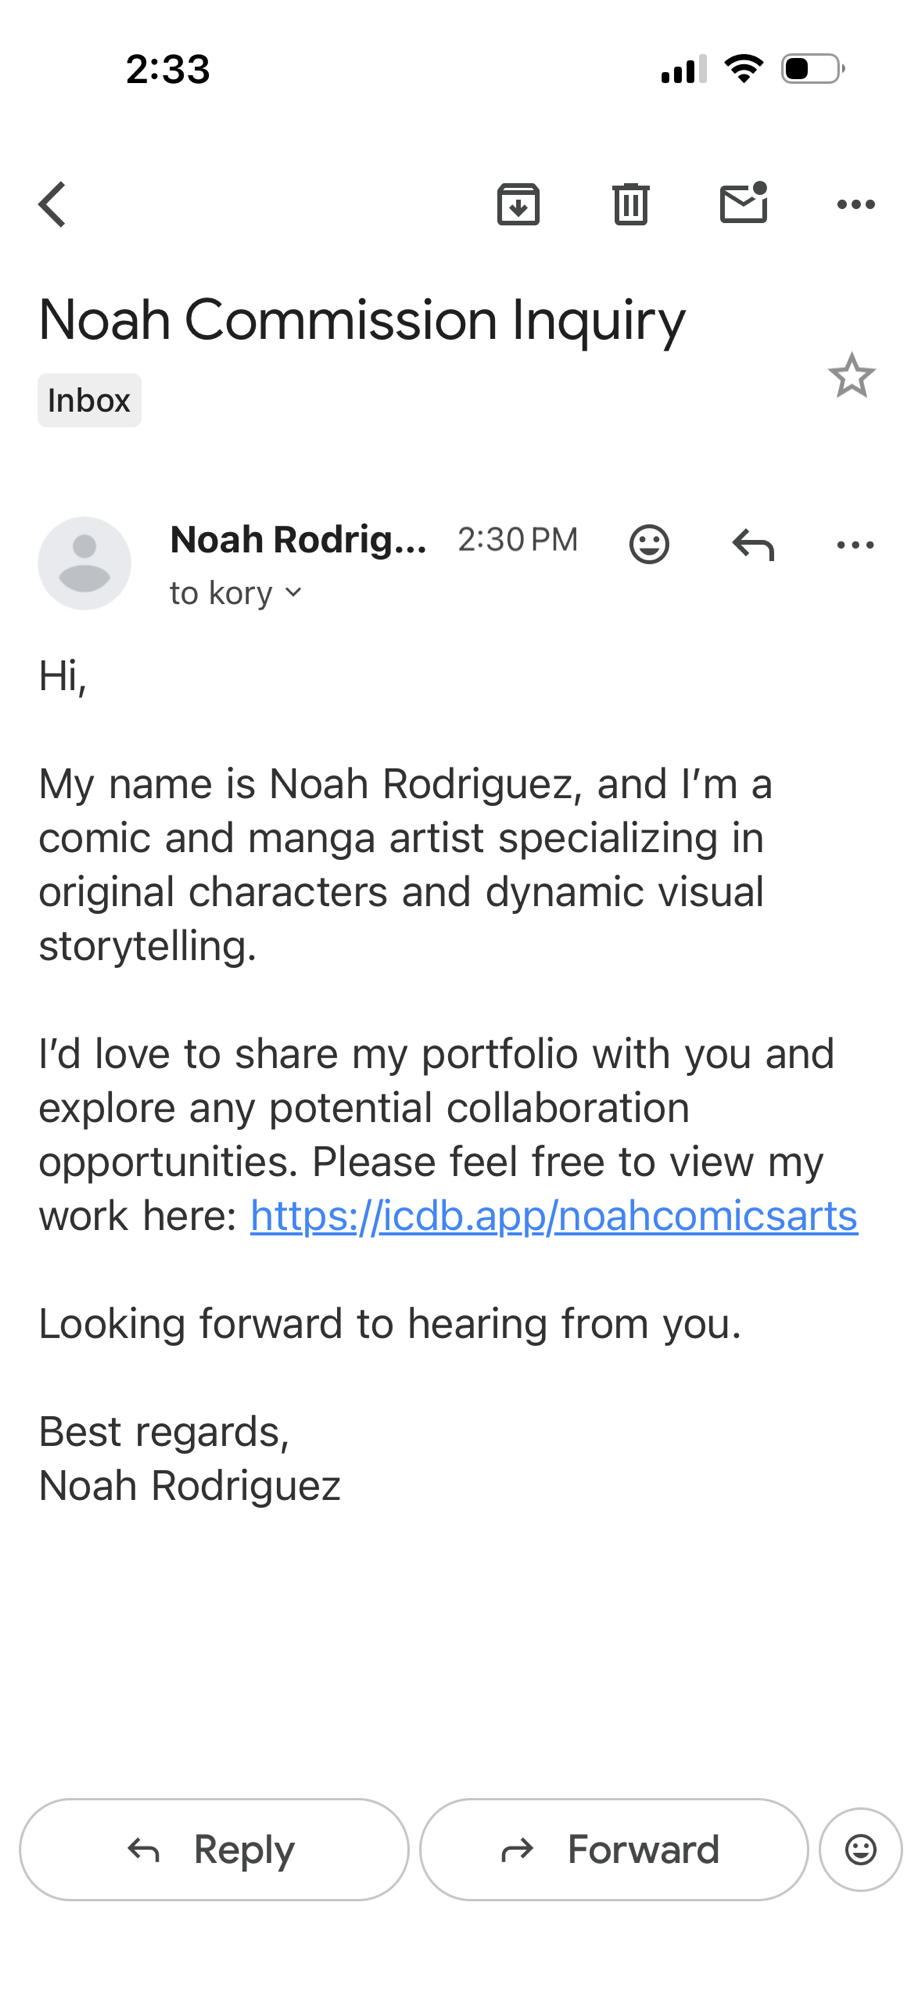This screenshot has height=2000, width=922.
Task: Open message-level three-dot options
Action: (855, 544)
